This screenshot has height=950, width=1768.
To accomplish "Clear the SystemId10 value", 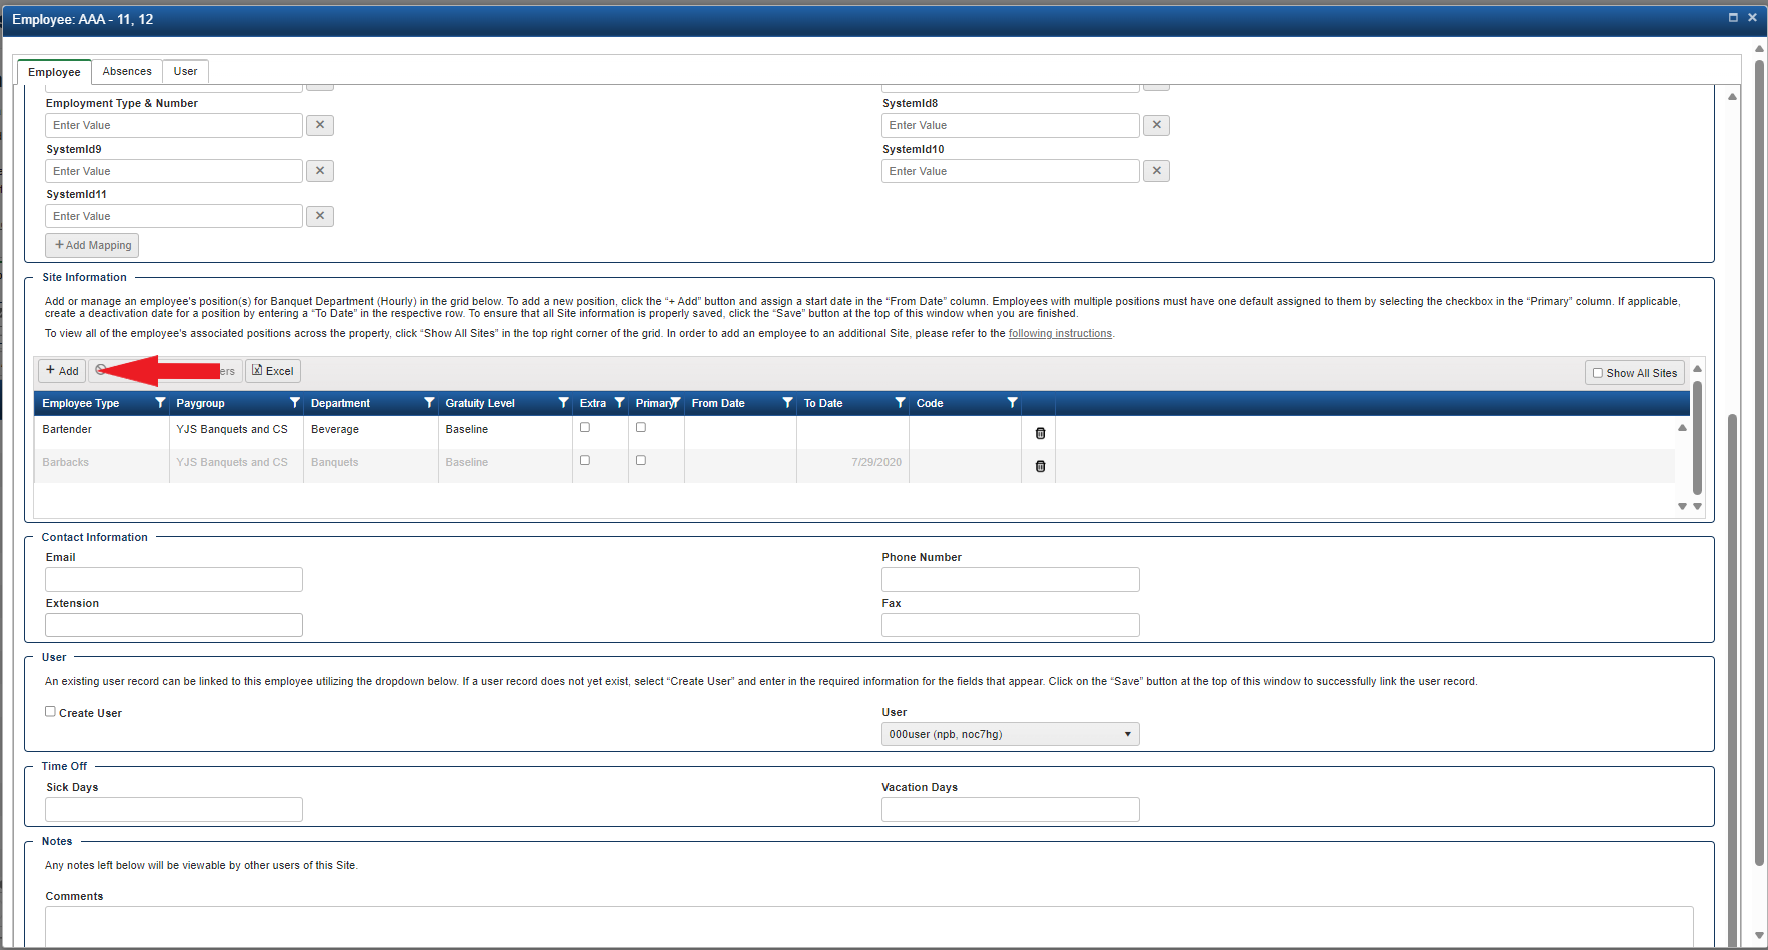I will [x=1156, y=171].
